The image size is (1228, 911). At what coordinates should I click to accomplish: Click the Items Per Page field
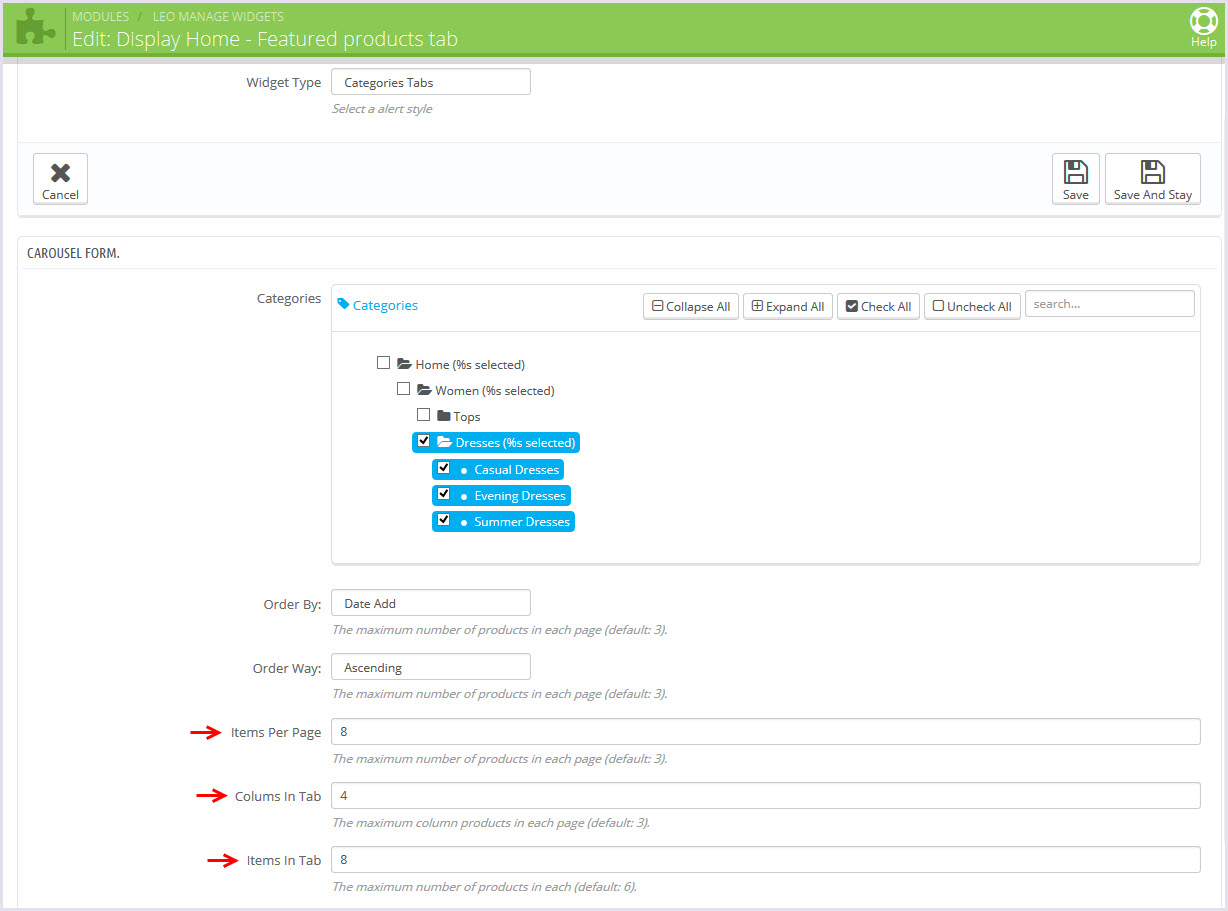pos(765,732)
